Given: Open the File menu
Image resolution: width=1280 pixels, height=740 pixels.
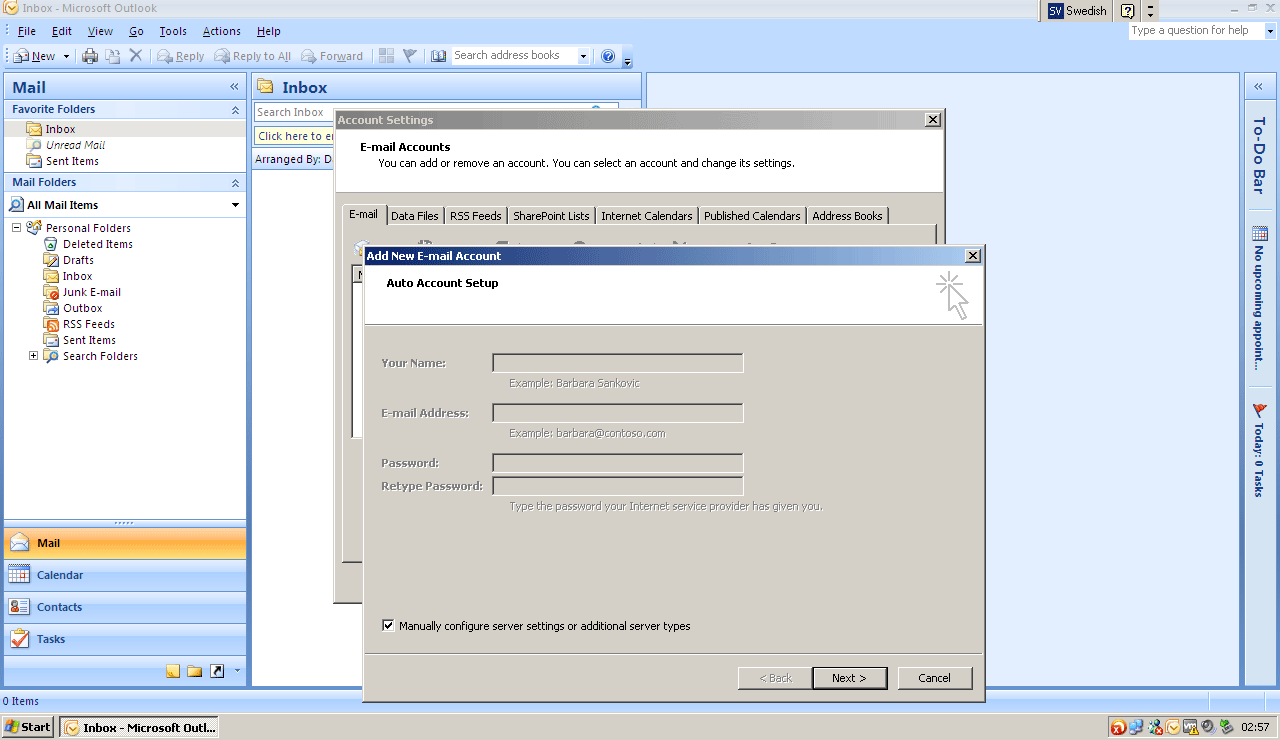Looking at the screenshot, I should point(27,31).
